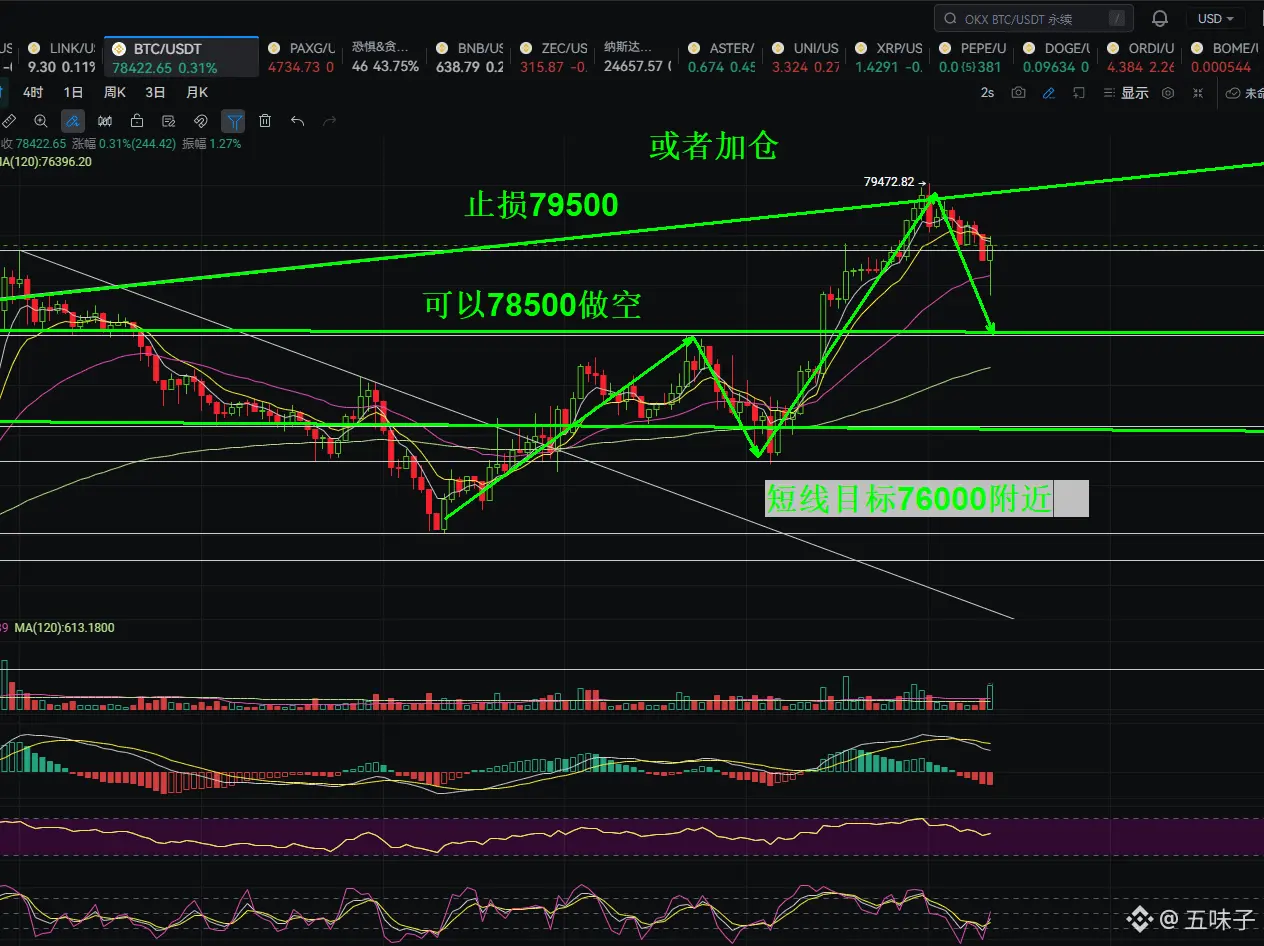Switch to the 3日 timeframe
1264x946 pixels.
(x=155, y=92)
